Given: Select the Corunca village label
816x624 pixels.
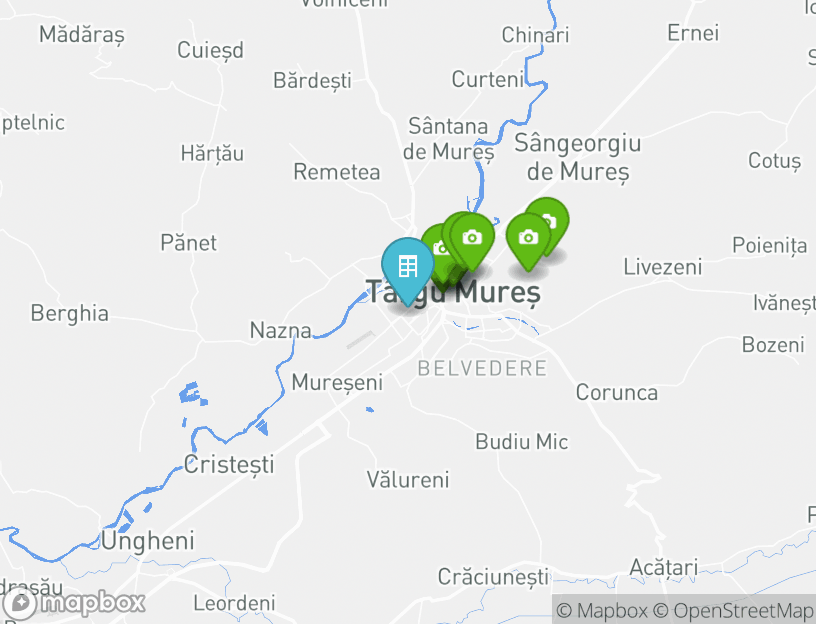Looking at the screenshot, I should 617,392.
